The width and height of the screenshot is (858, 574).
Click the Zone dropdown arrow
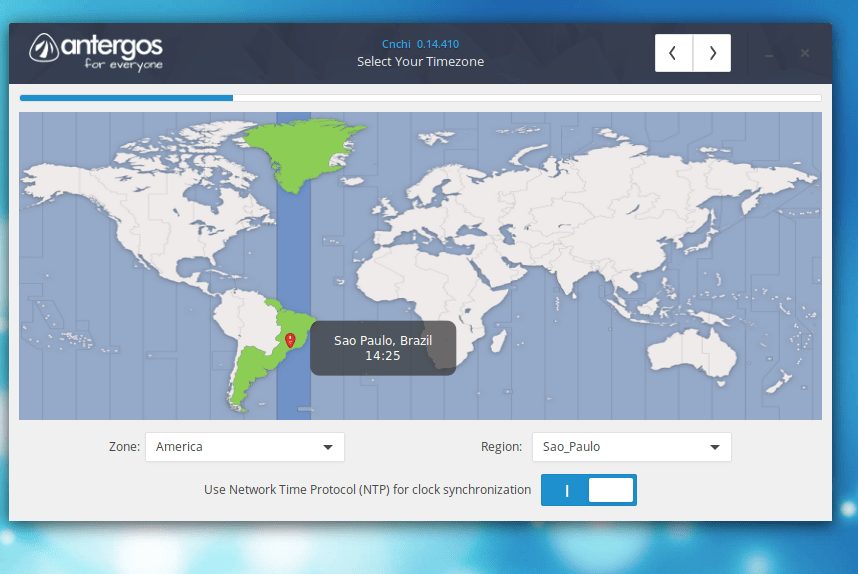pos(328,447)
